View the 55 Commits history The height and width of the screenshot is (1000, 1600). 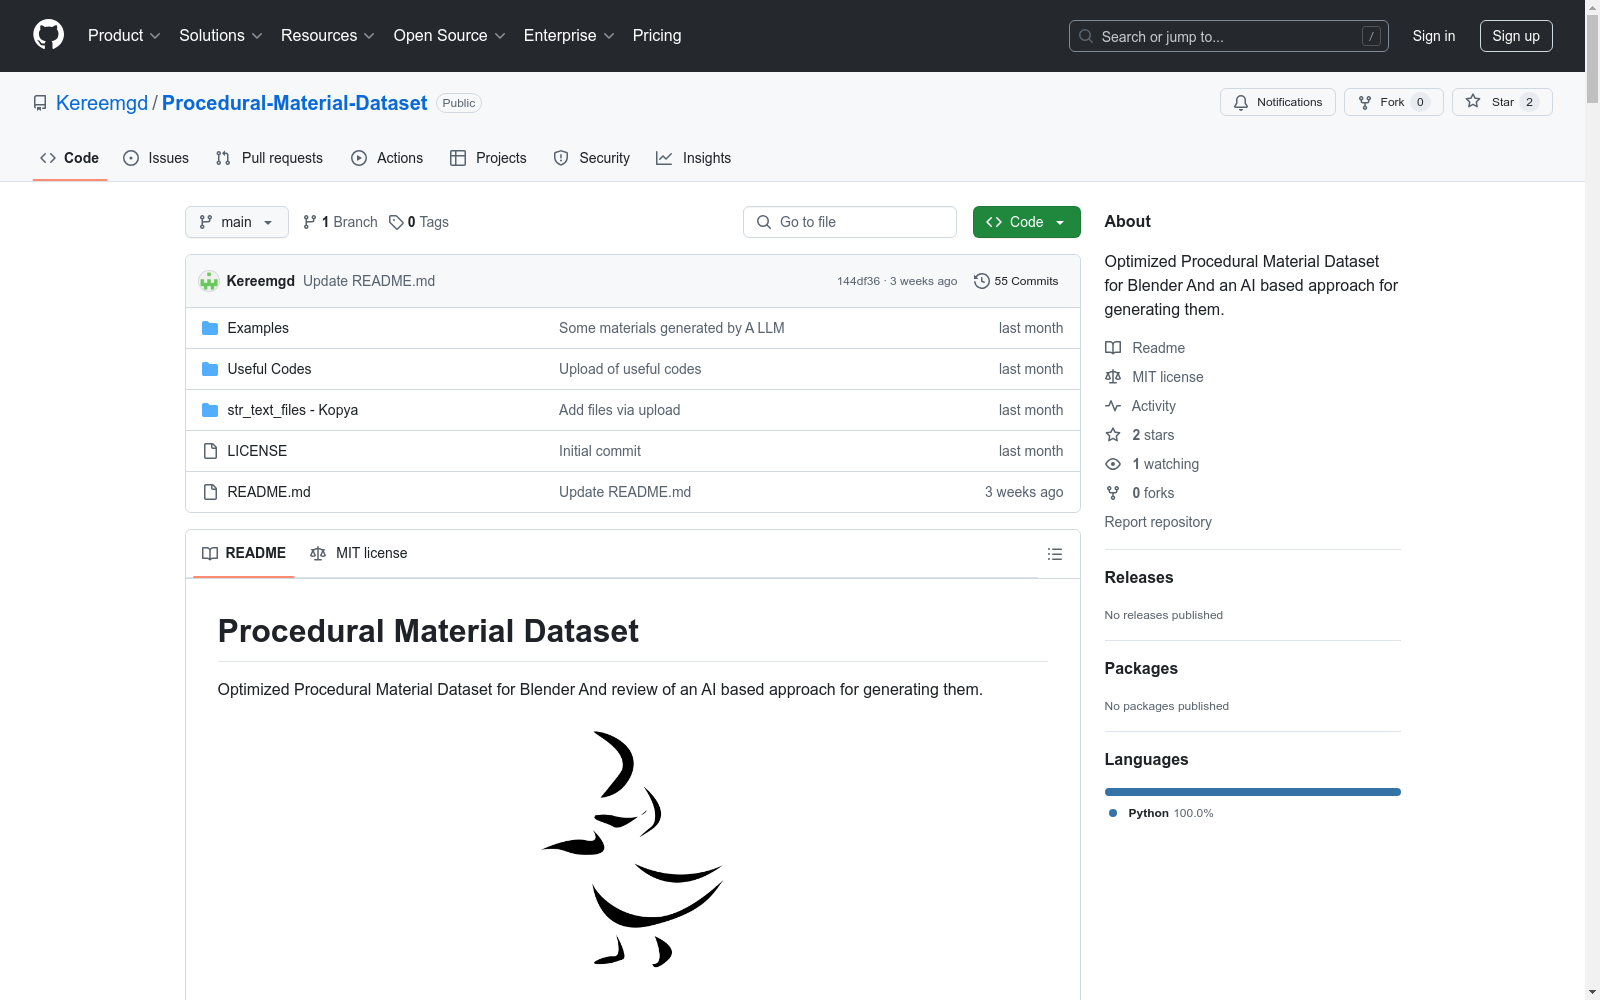[x=1016, y=281]
